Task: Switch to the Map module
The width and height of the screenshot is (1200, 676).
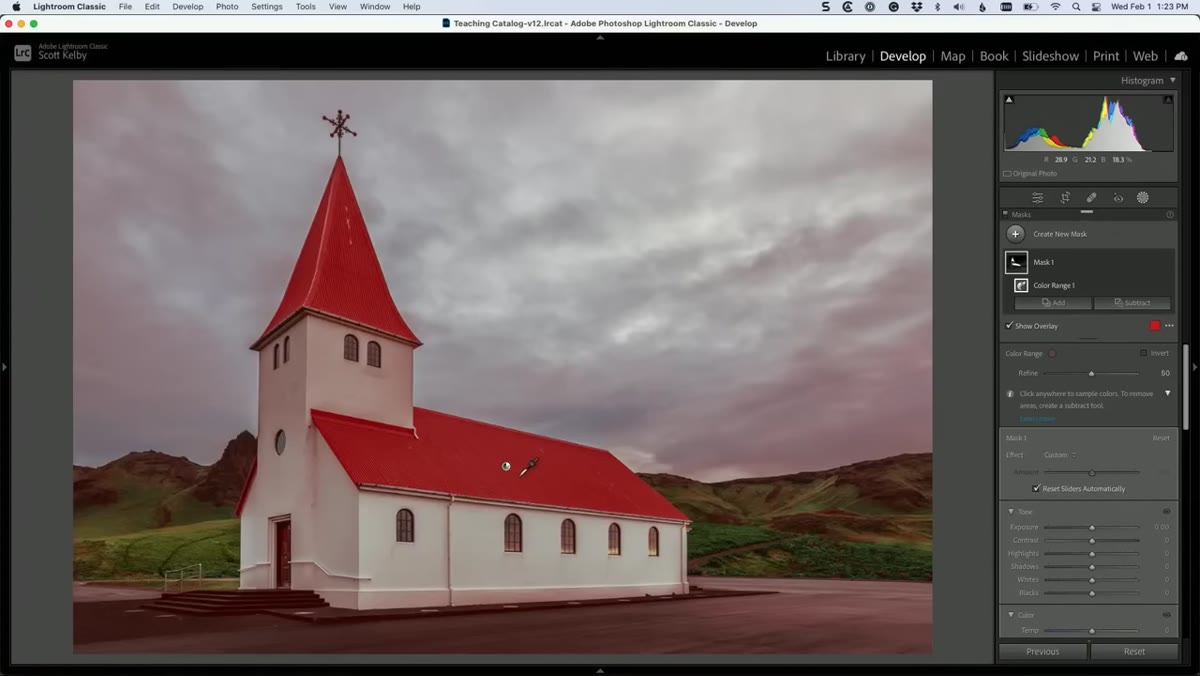Action: click(x=953, y=56)
